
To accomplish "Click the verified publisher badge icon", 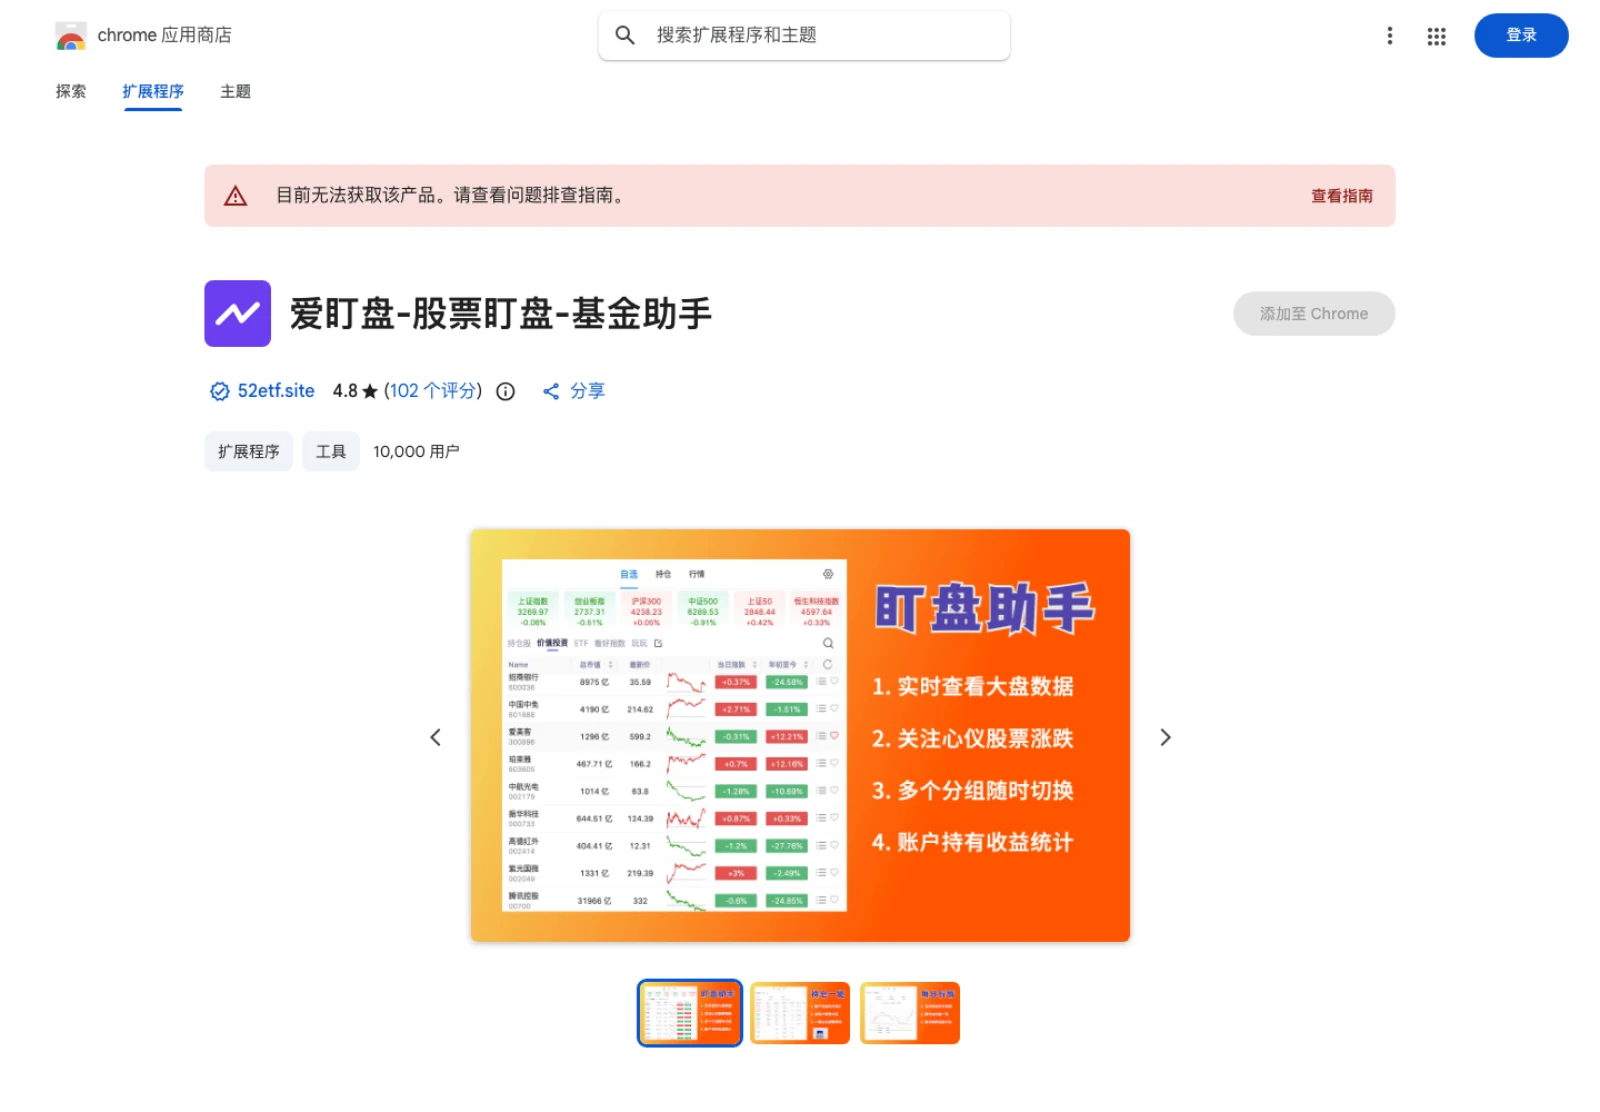I will pos(219,391).
